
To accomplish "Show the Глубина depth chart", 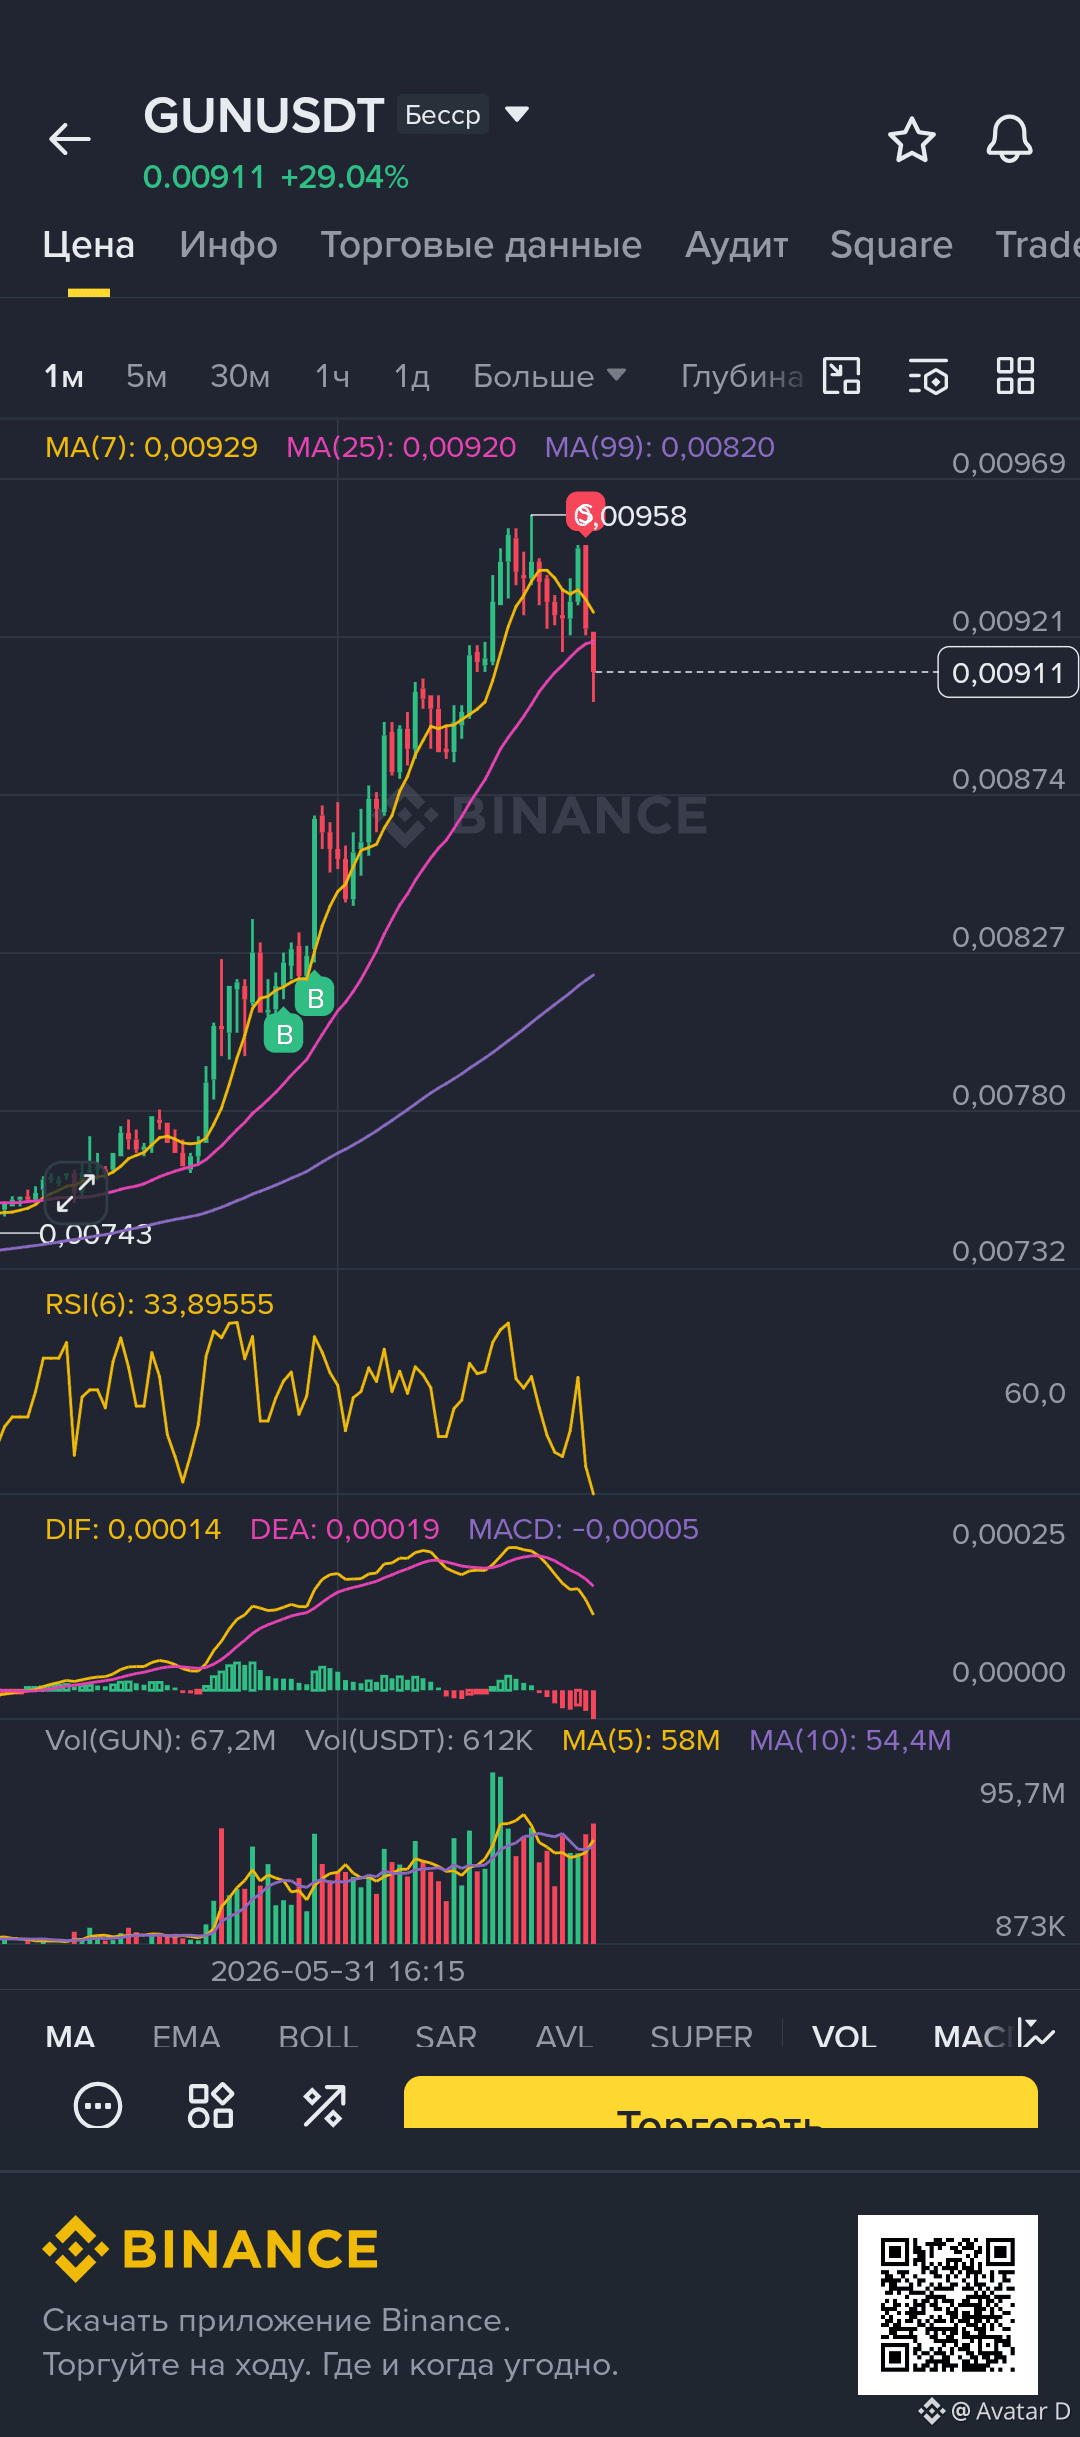I will point(742,376).
